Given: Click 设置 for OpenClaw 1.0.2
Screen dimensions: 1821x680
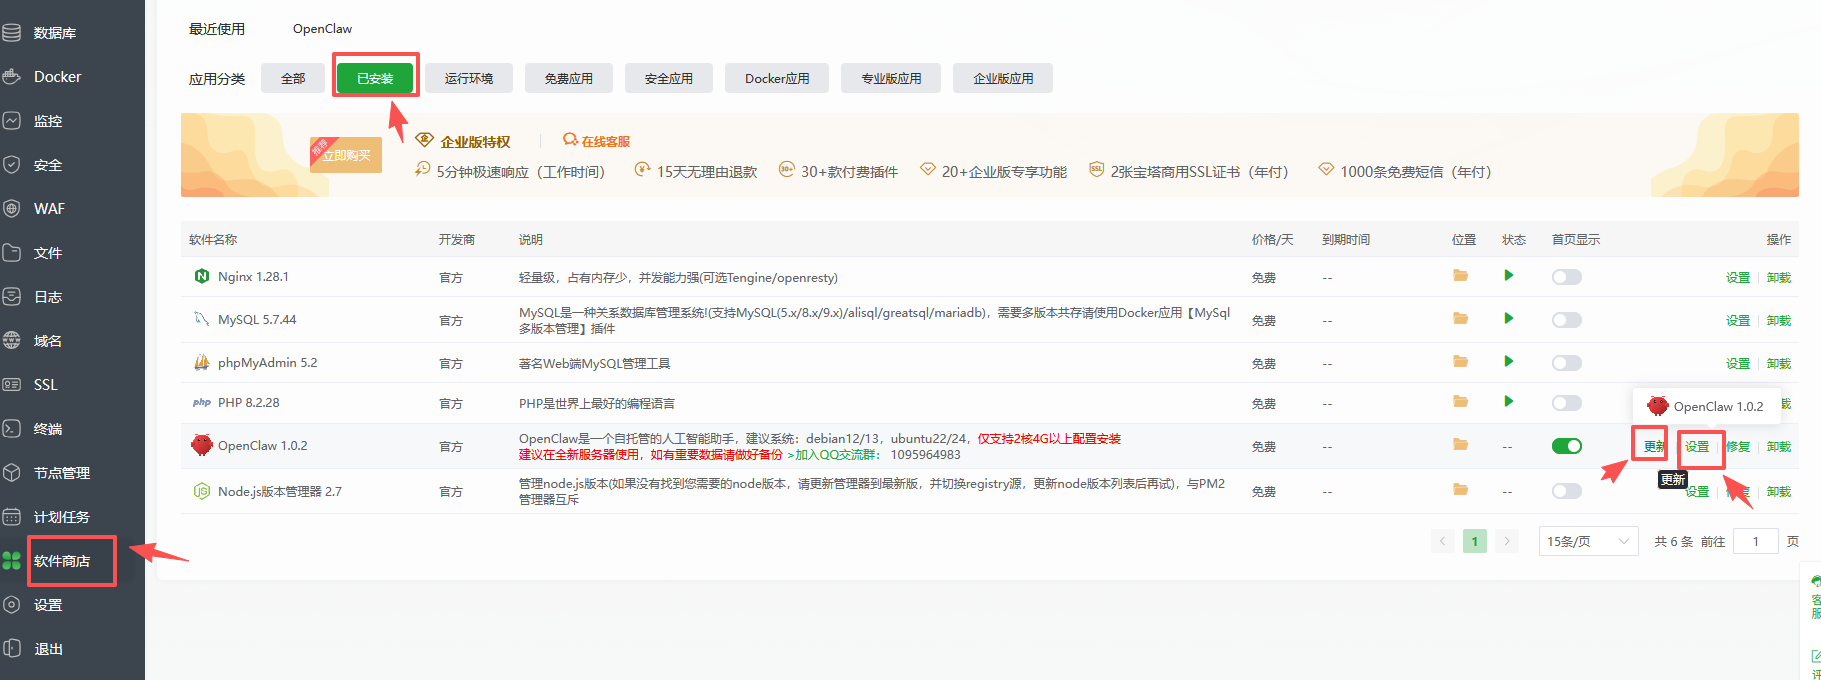Looking at the screenshot, I should (x=1697, y=446).
